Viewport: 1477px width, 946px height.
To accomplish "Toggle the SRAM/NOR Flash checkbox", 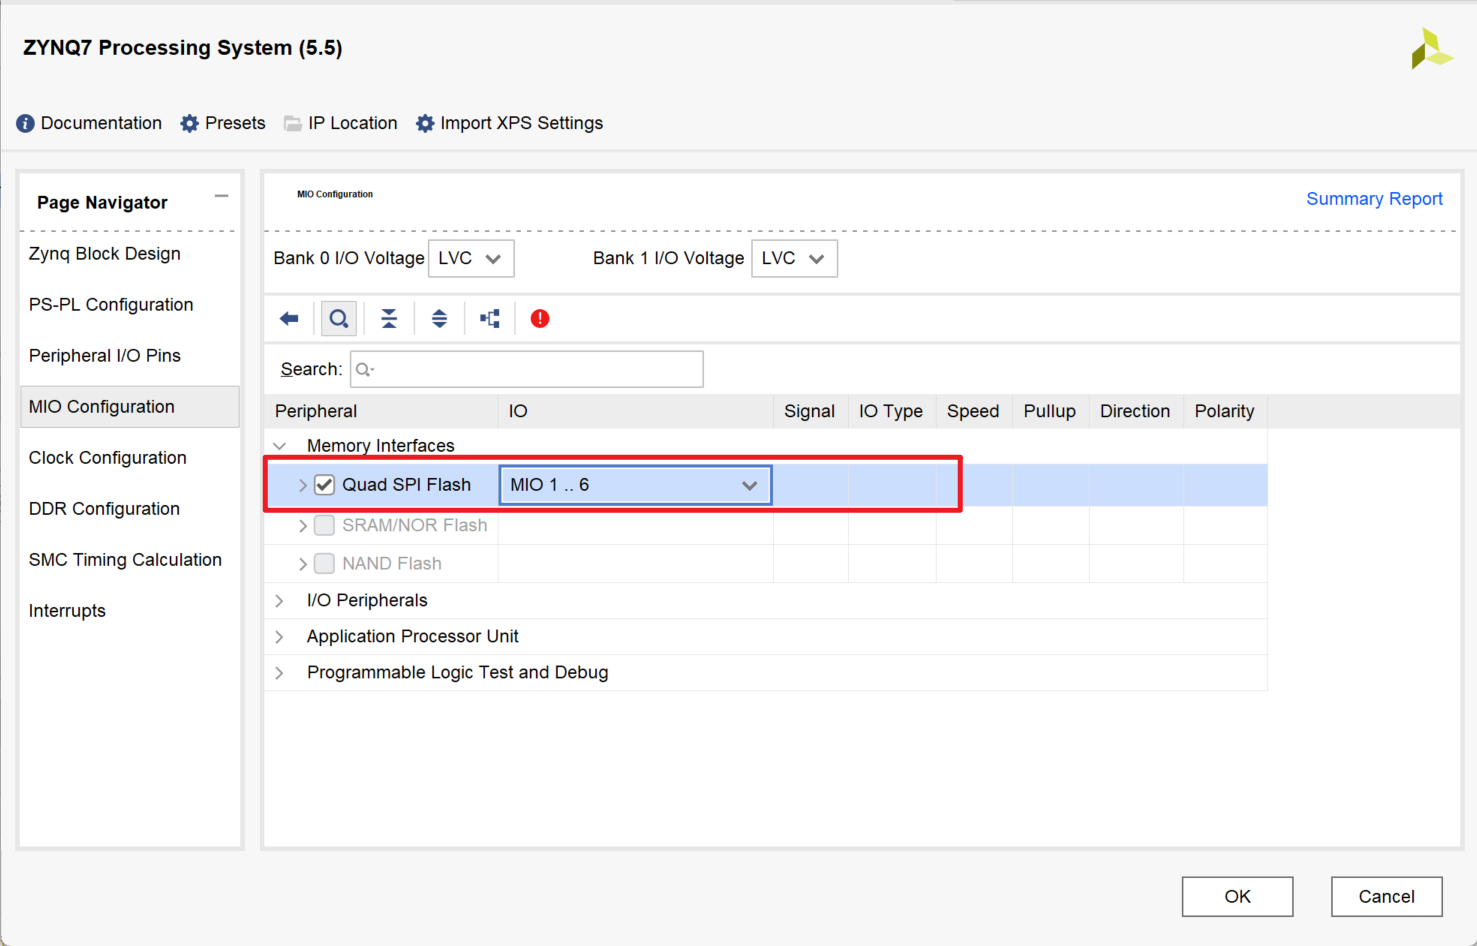I will pyautogui.click(x=324, y=525).
